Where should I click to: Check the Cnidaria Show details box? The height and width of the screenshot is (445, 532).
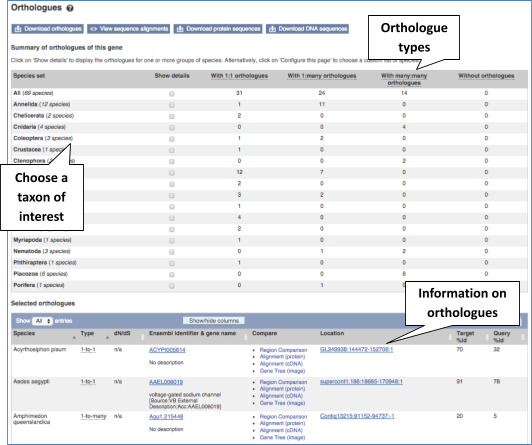coord(172,128)
